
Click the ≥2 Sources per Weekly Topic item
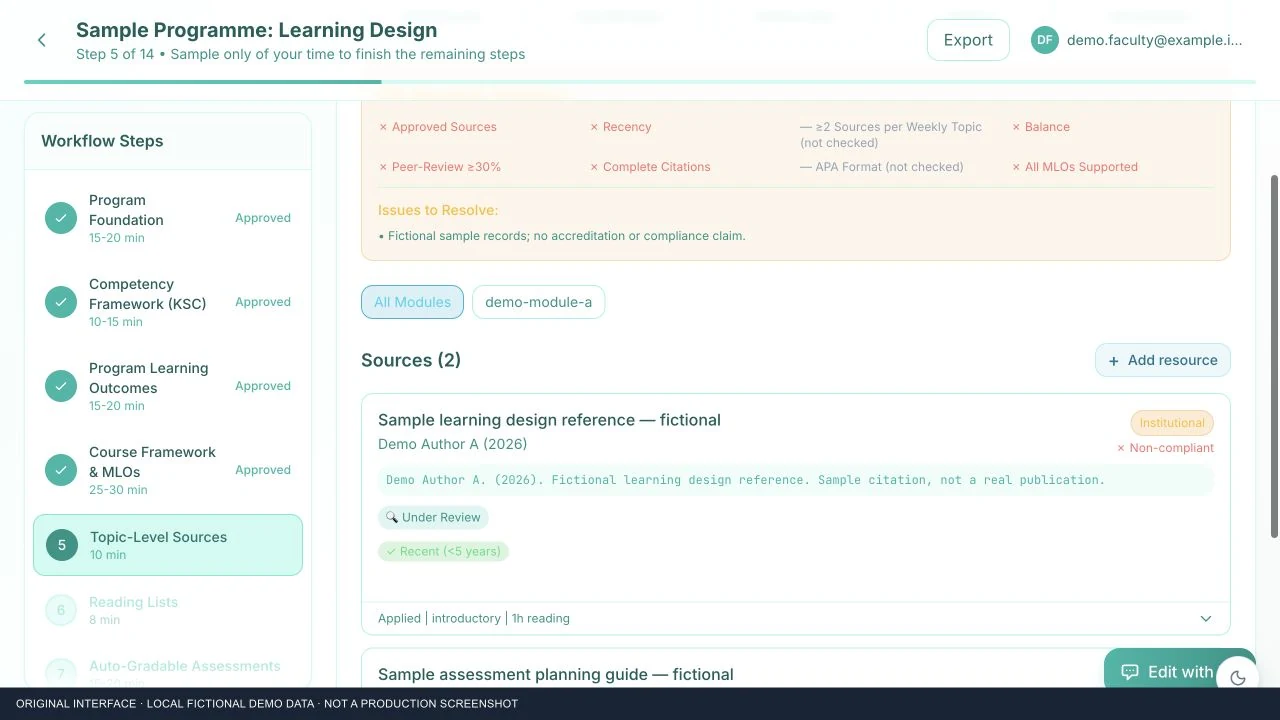coord(891,135)
